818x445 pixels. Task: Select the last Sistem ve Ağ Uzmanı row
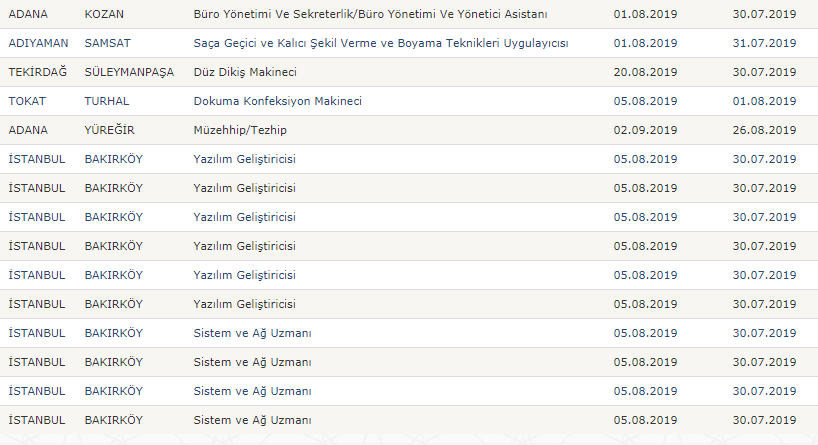(252, 420)
